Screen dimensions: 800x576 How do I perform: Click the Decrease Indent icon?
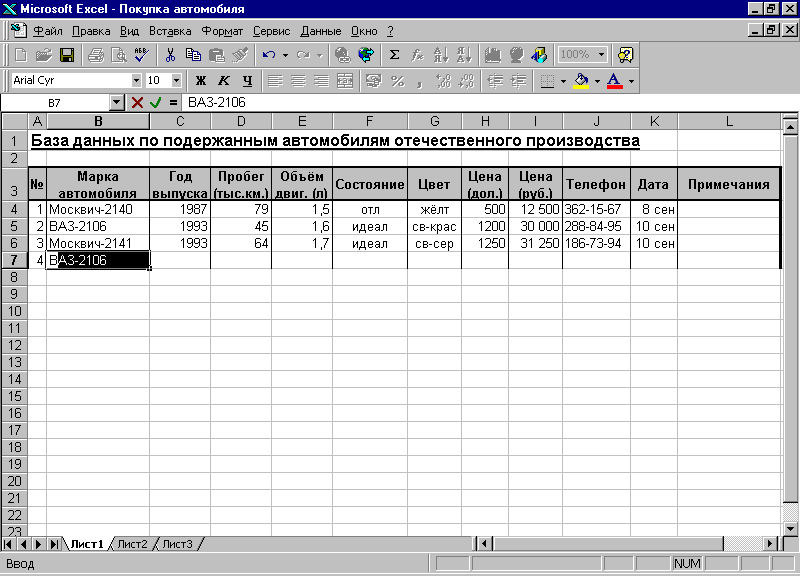(495, 81)
